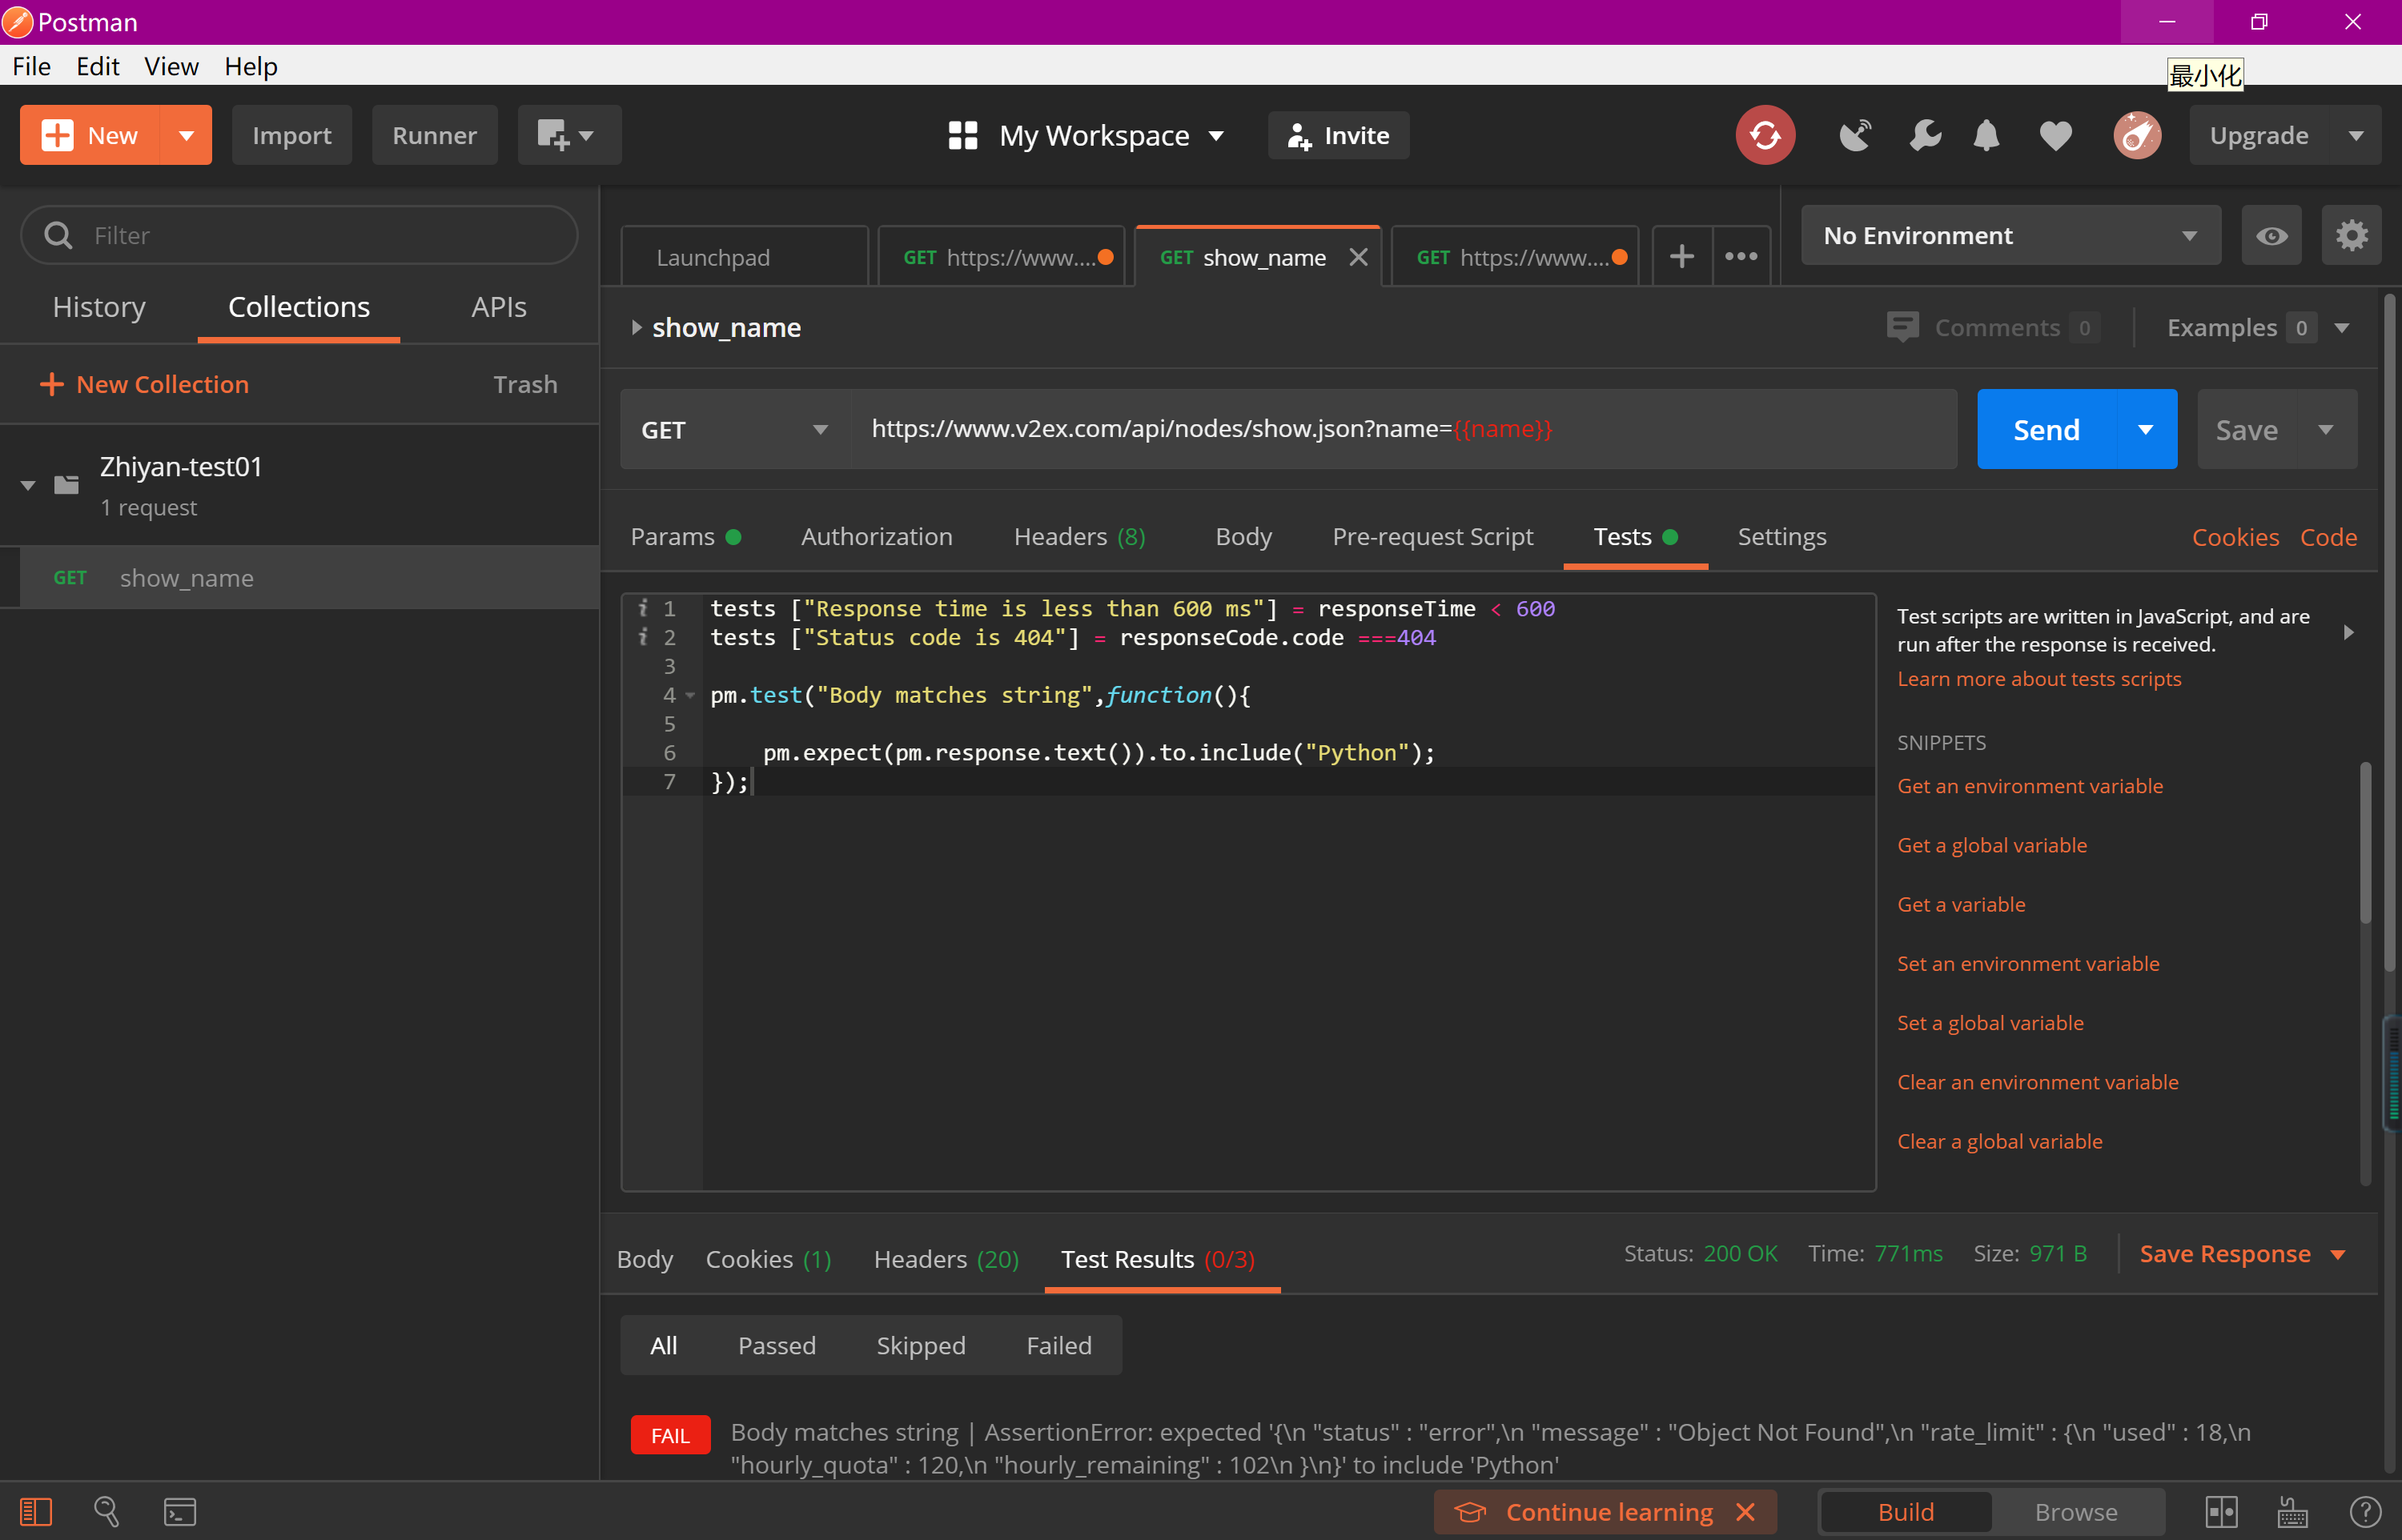The height and width of the screenshot is (1540, 2402).
Task: Open the Runner button
Action: 434,135
